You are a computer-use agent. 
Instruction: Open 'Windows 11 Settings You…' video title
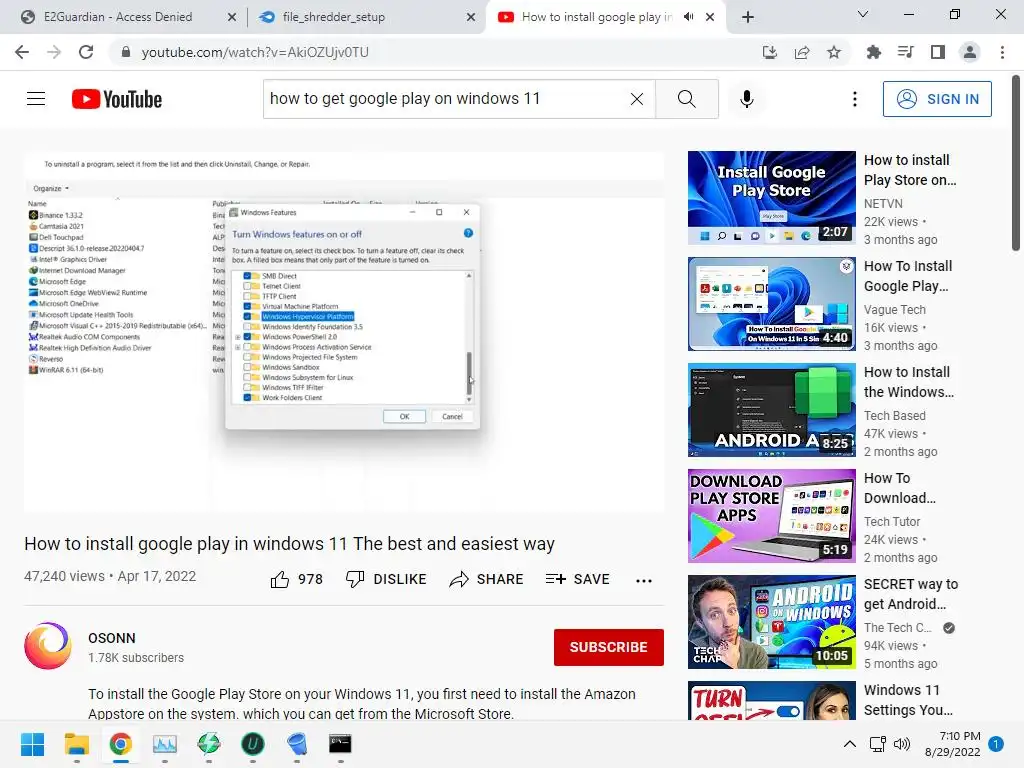[x=908, y=700]
